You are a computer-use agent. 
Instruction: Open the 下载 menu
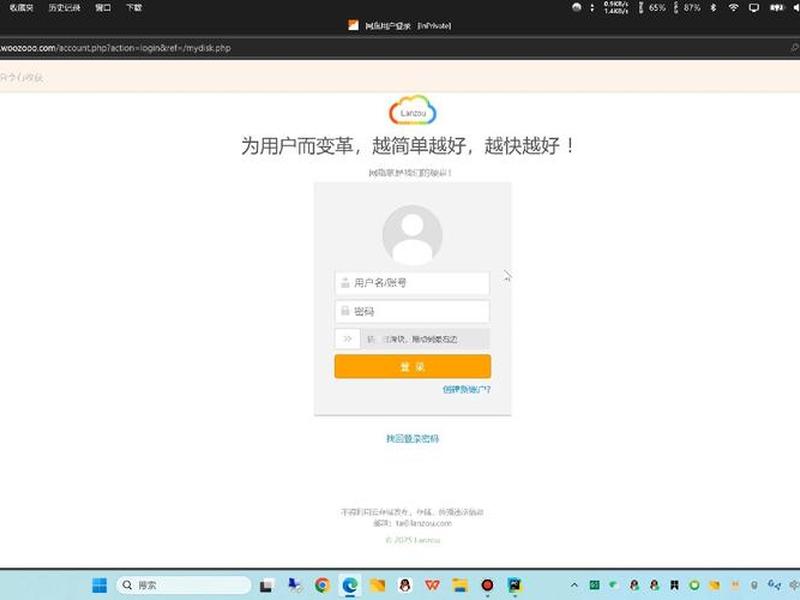[134, 8]
